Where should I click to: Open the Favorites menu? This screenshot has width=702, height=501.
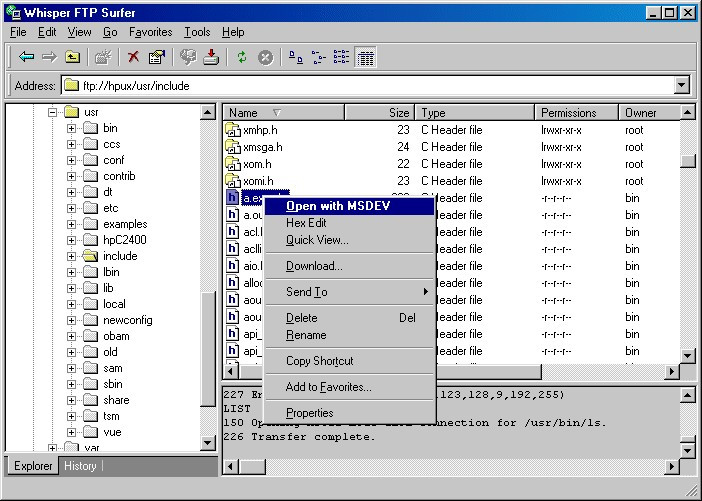point(150,32)
